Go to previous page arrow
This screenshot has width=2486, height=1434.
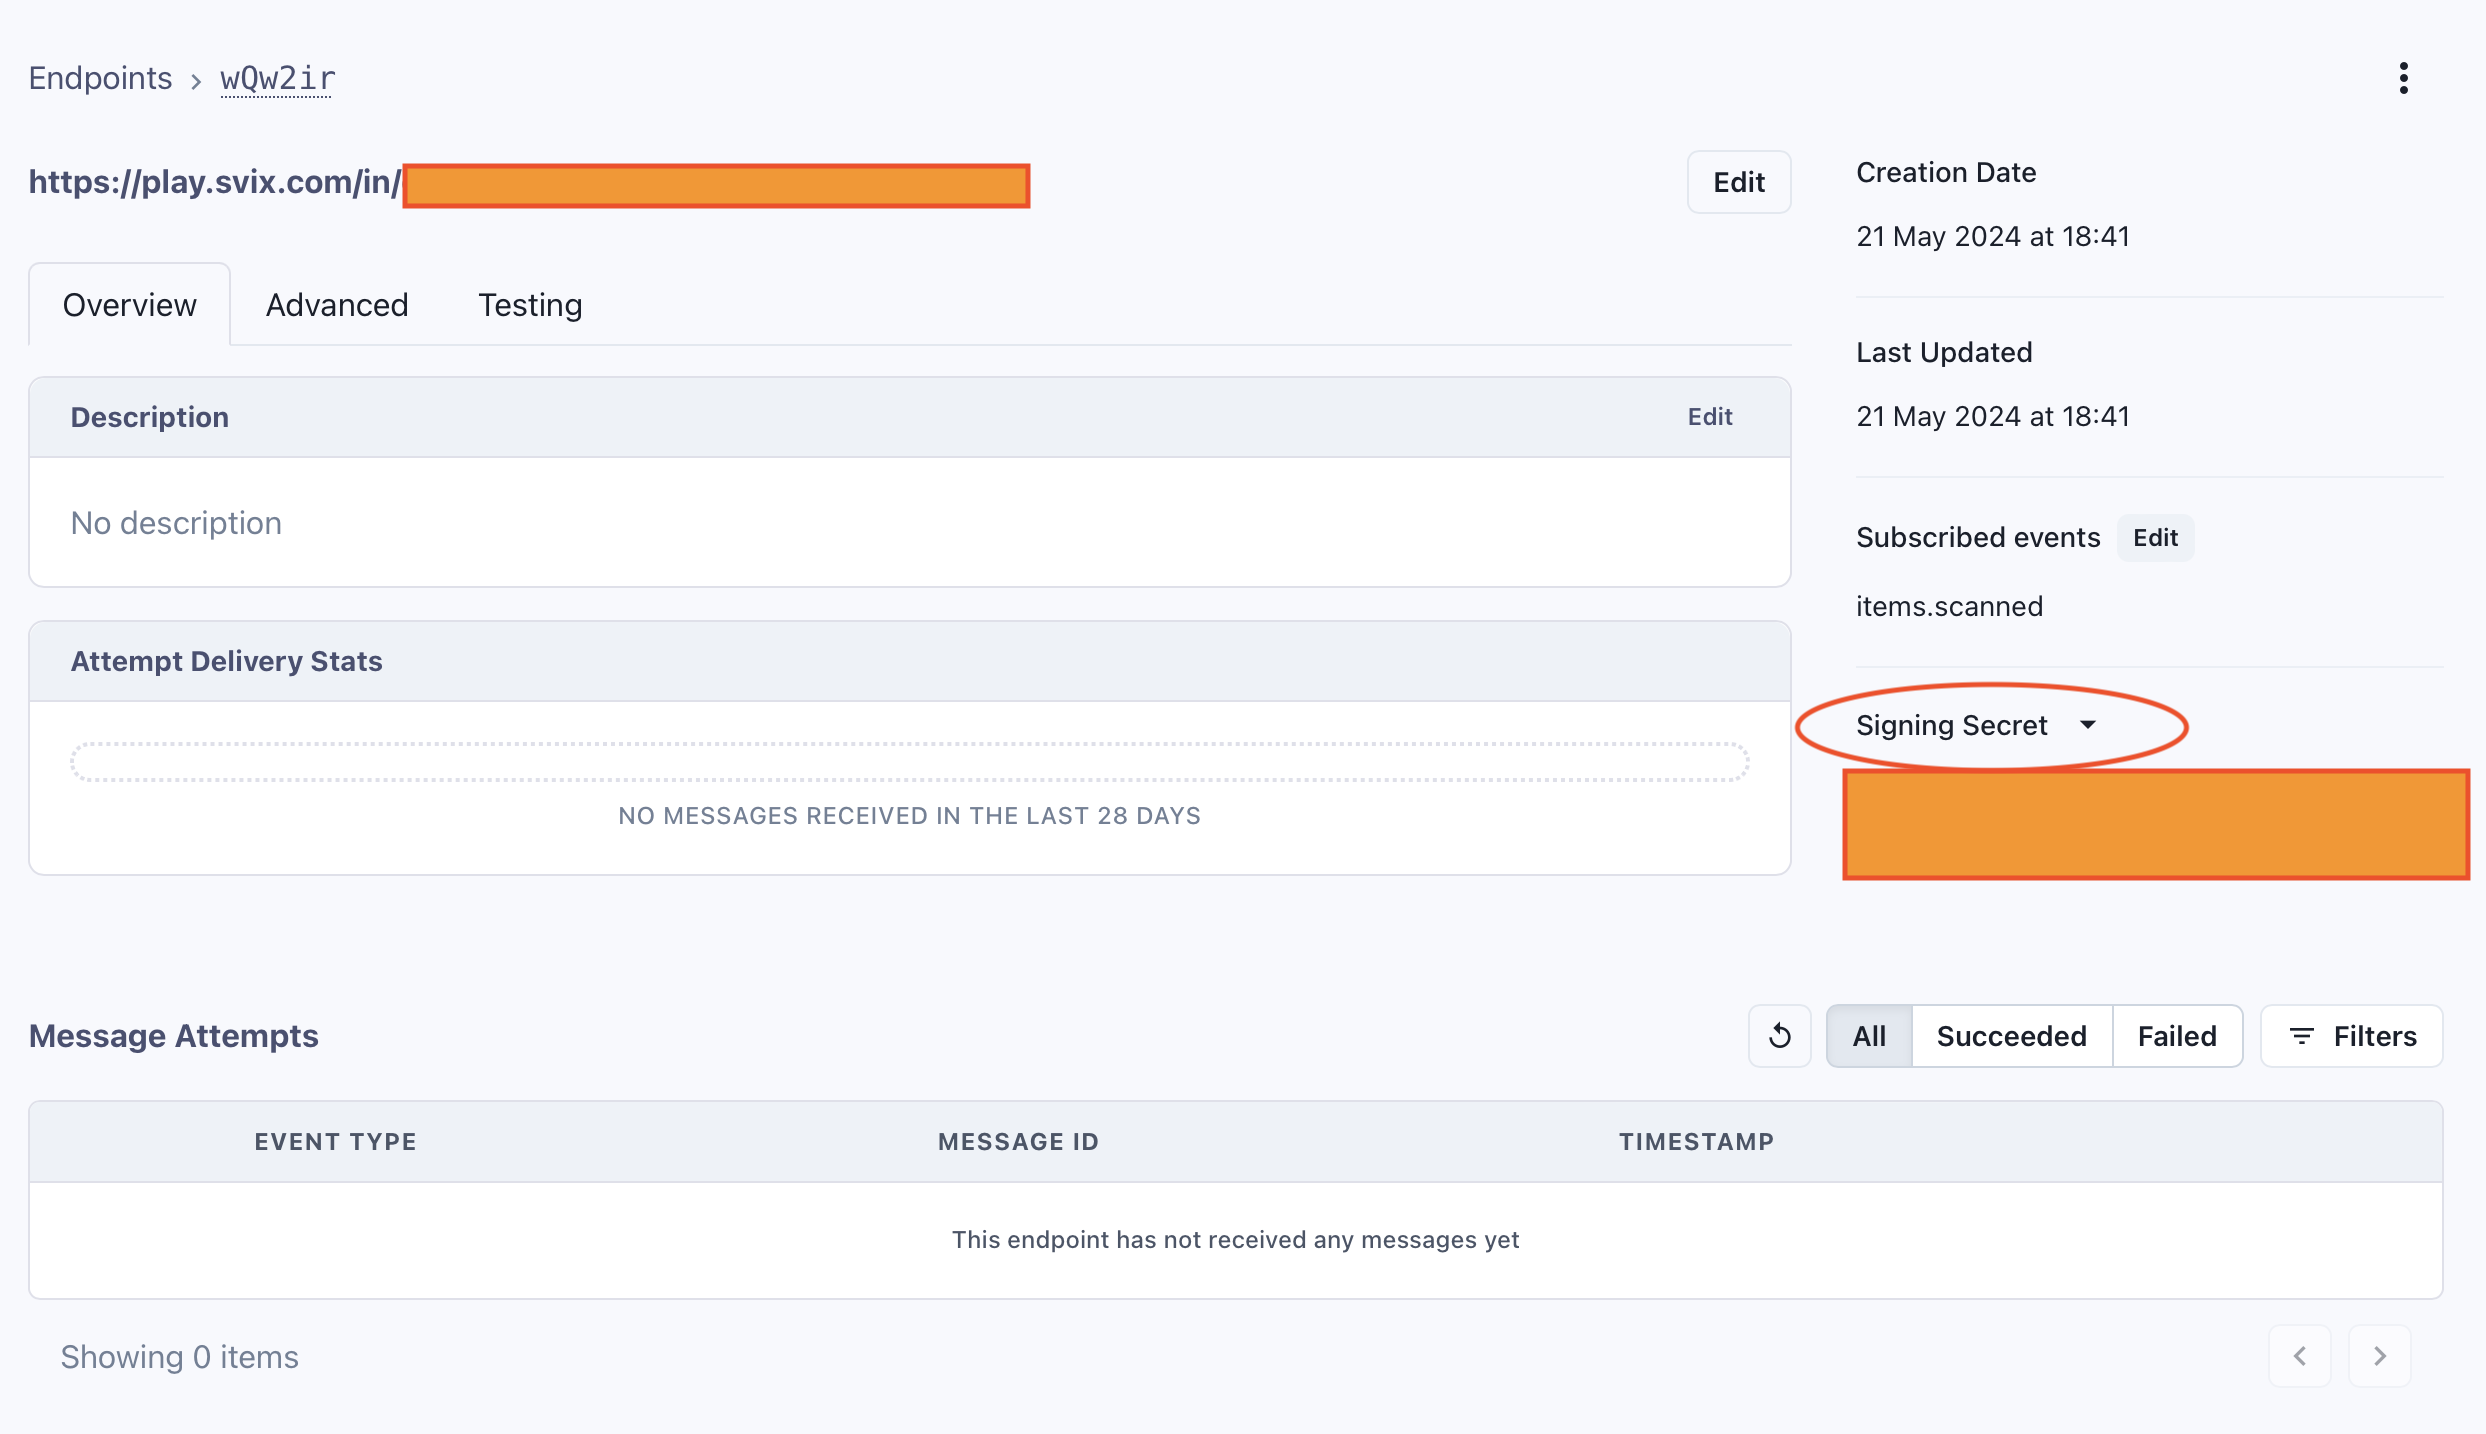point(2299,1356)
